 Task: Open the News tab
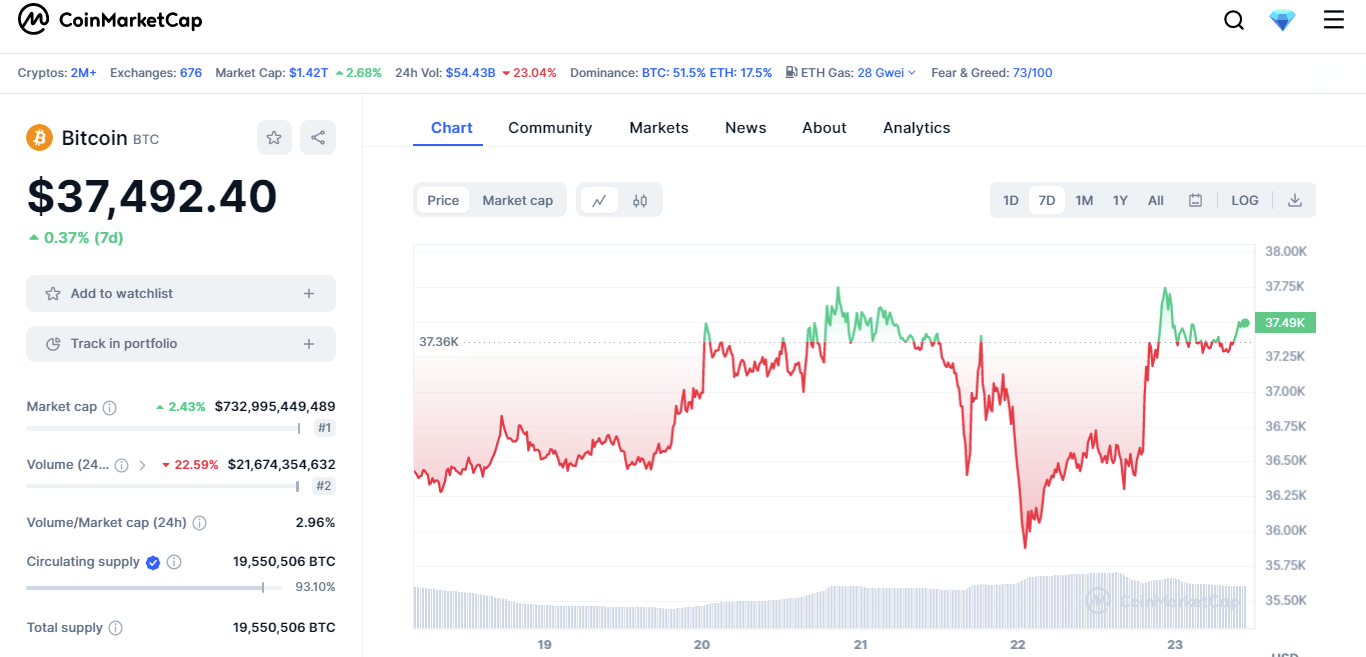click(x=746, y=128)
